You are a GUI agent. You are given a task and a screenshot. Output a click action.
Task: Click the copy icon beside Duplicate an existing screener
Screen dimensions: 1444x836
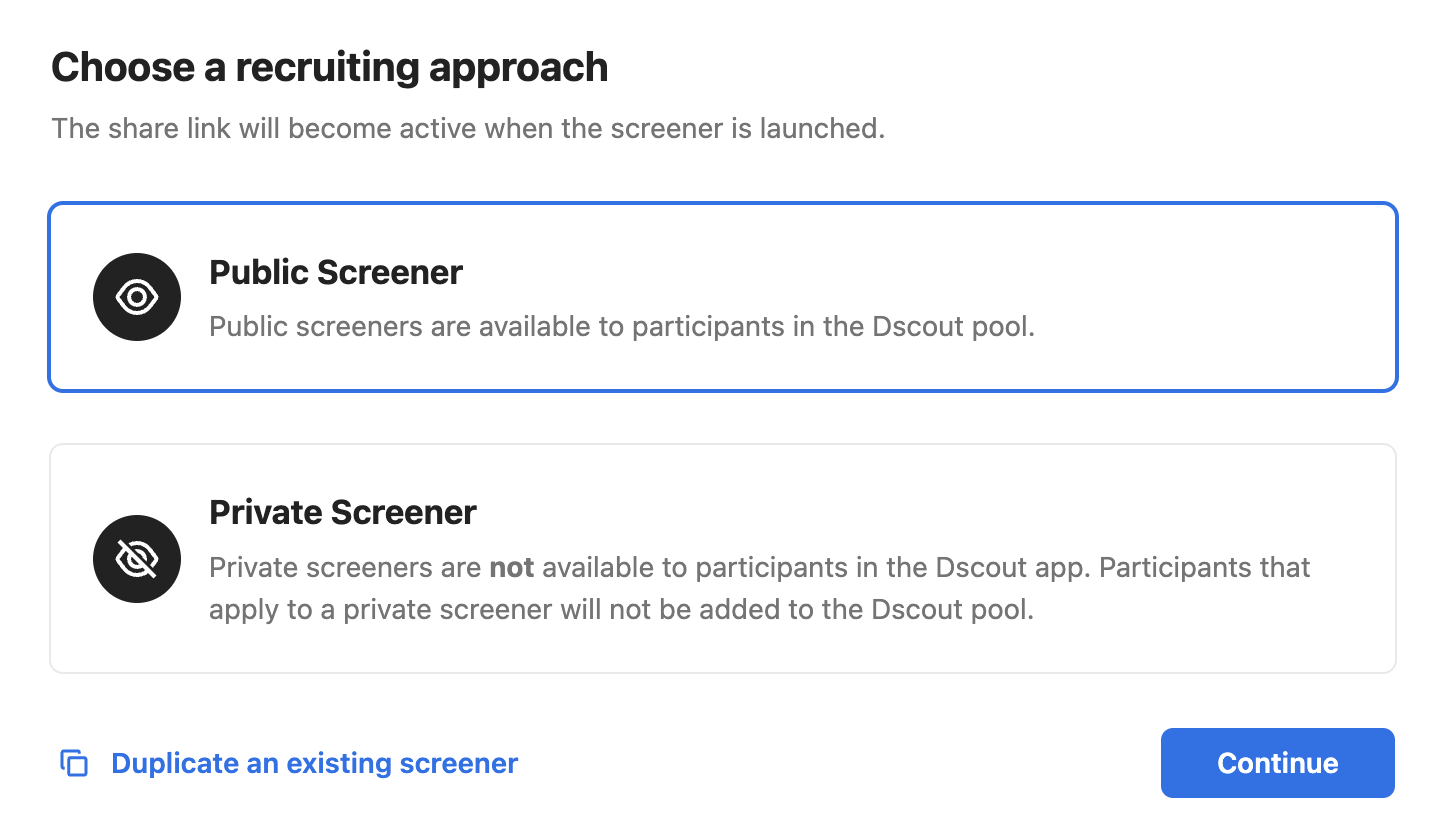point(75,763)
